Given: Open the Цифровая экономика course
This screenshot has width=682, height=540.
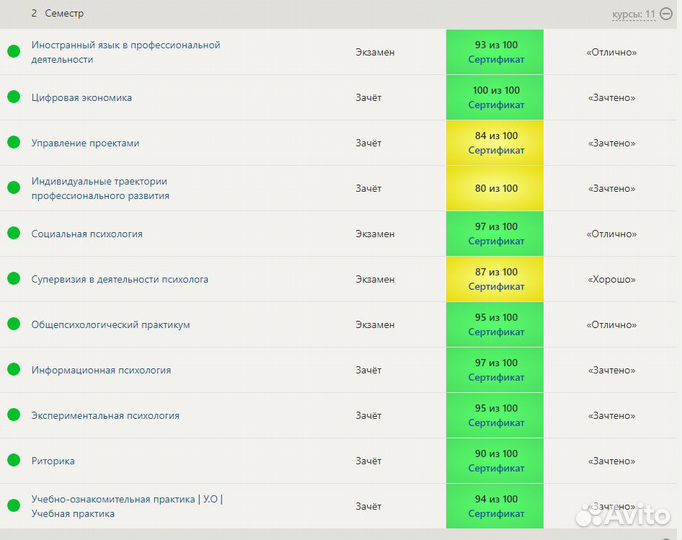Looking at the screenshot, I should coord(82,98).
